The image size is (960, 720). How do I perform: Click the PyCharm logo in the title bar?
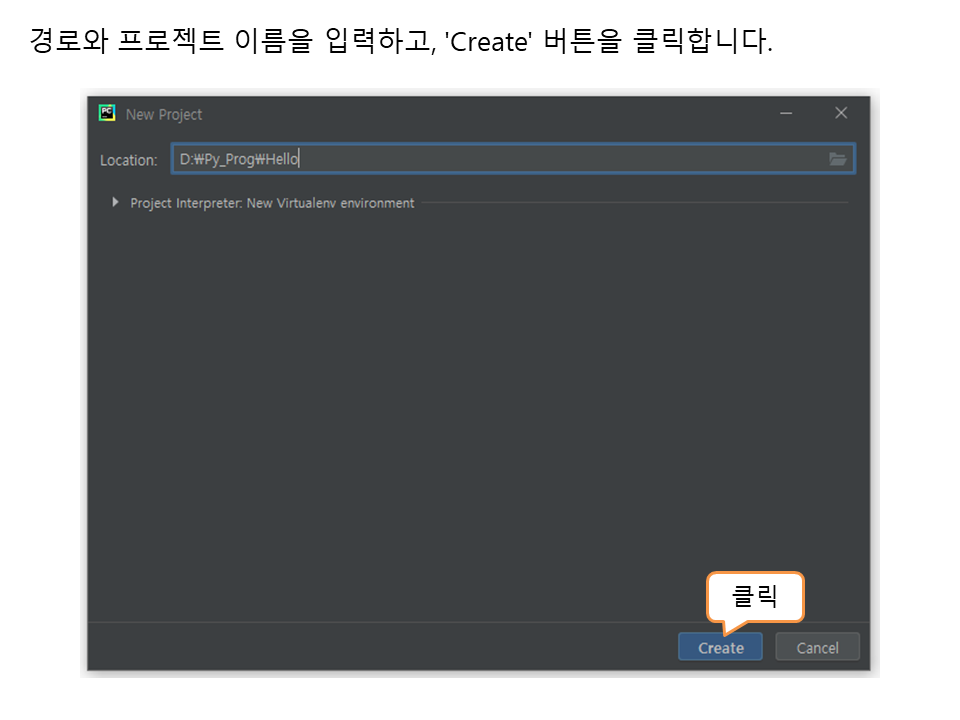click(107, 114)
